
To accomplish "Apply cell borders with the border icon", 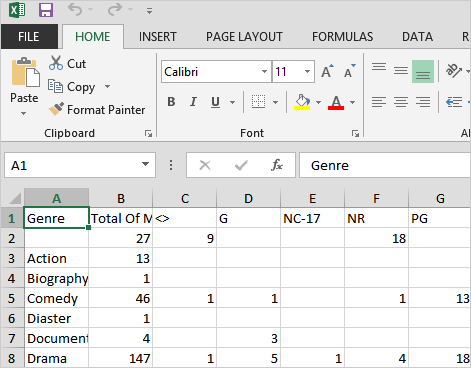I will (x=258, y=102).
